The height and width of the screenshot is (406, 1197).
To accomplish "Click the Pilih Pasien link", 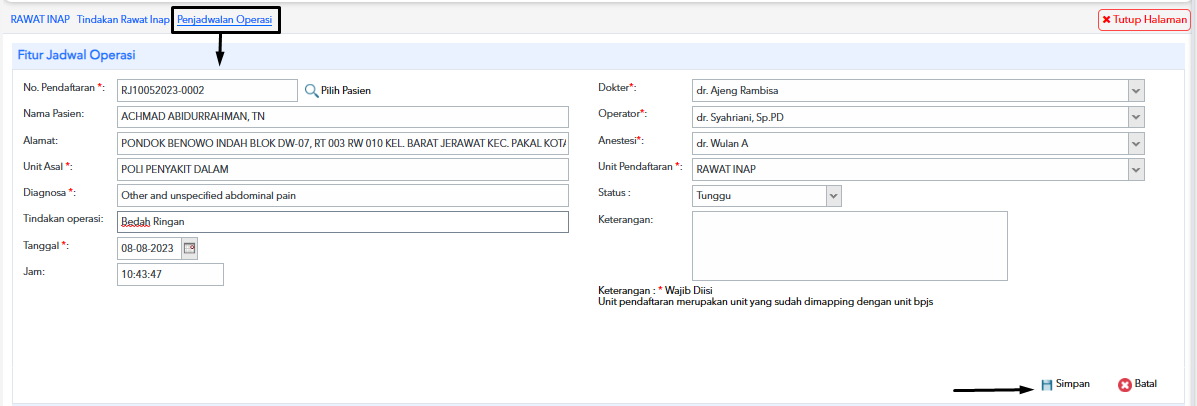I will click(346, 91).
